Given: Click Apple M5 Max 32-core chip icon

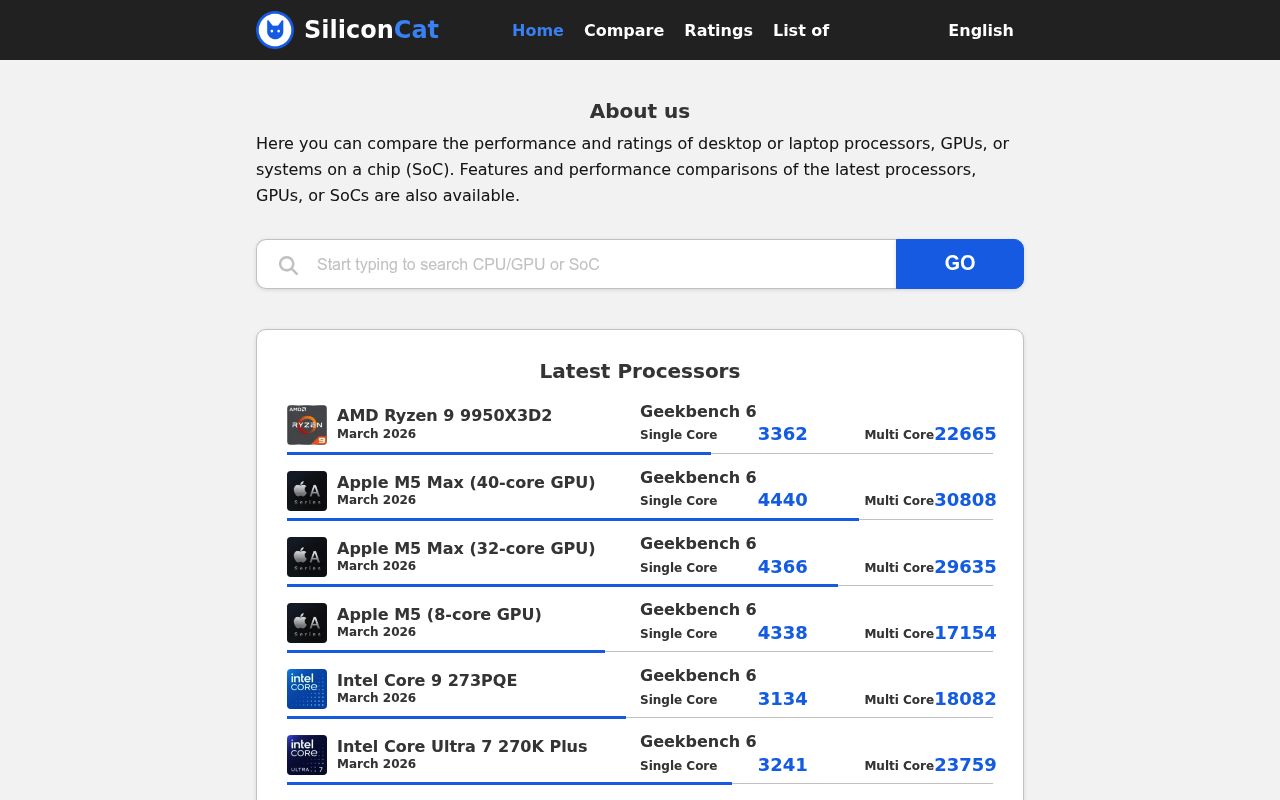Looking at the screenshot, I should (307, 557).
